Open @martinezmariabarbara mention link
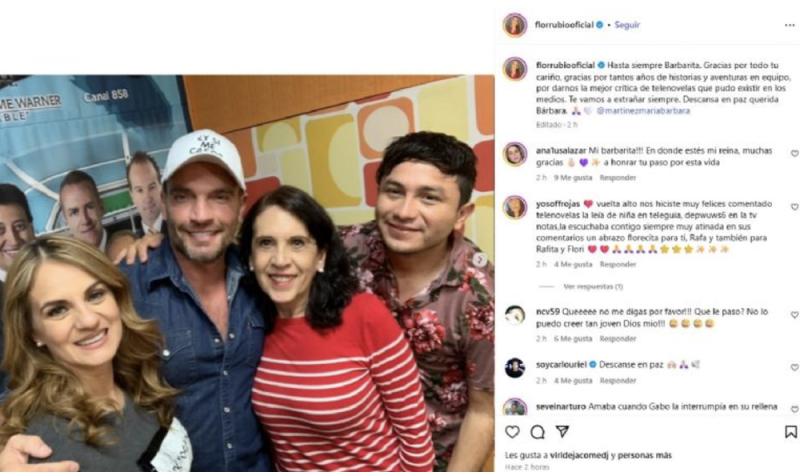This screenshot has width=800, height=472. tap(643, 111)
